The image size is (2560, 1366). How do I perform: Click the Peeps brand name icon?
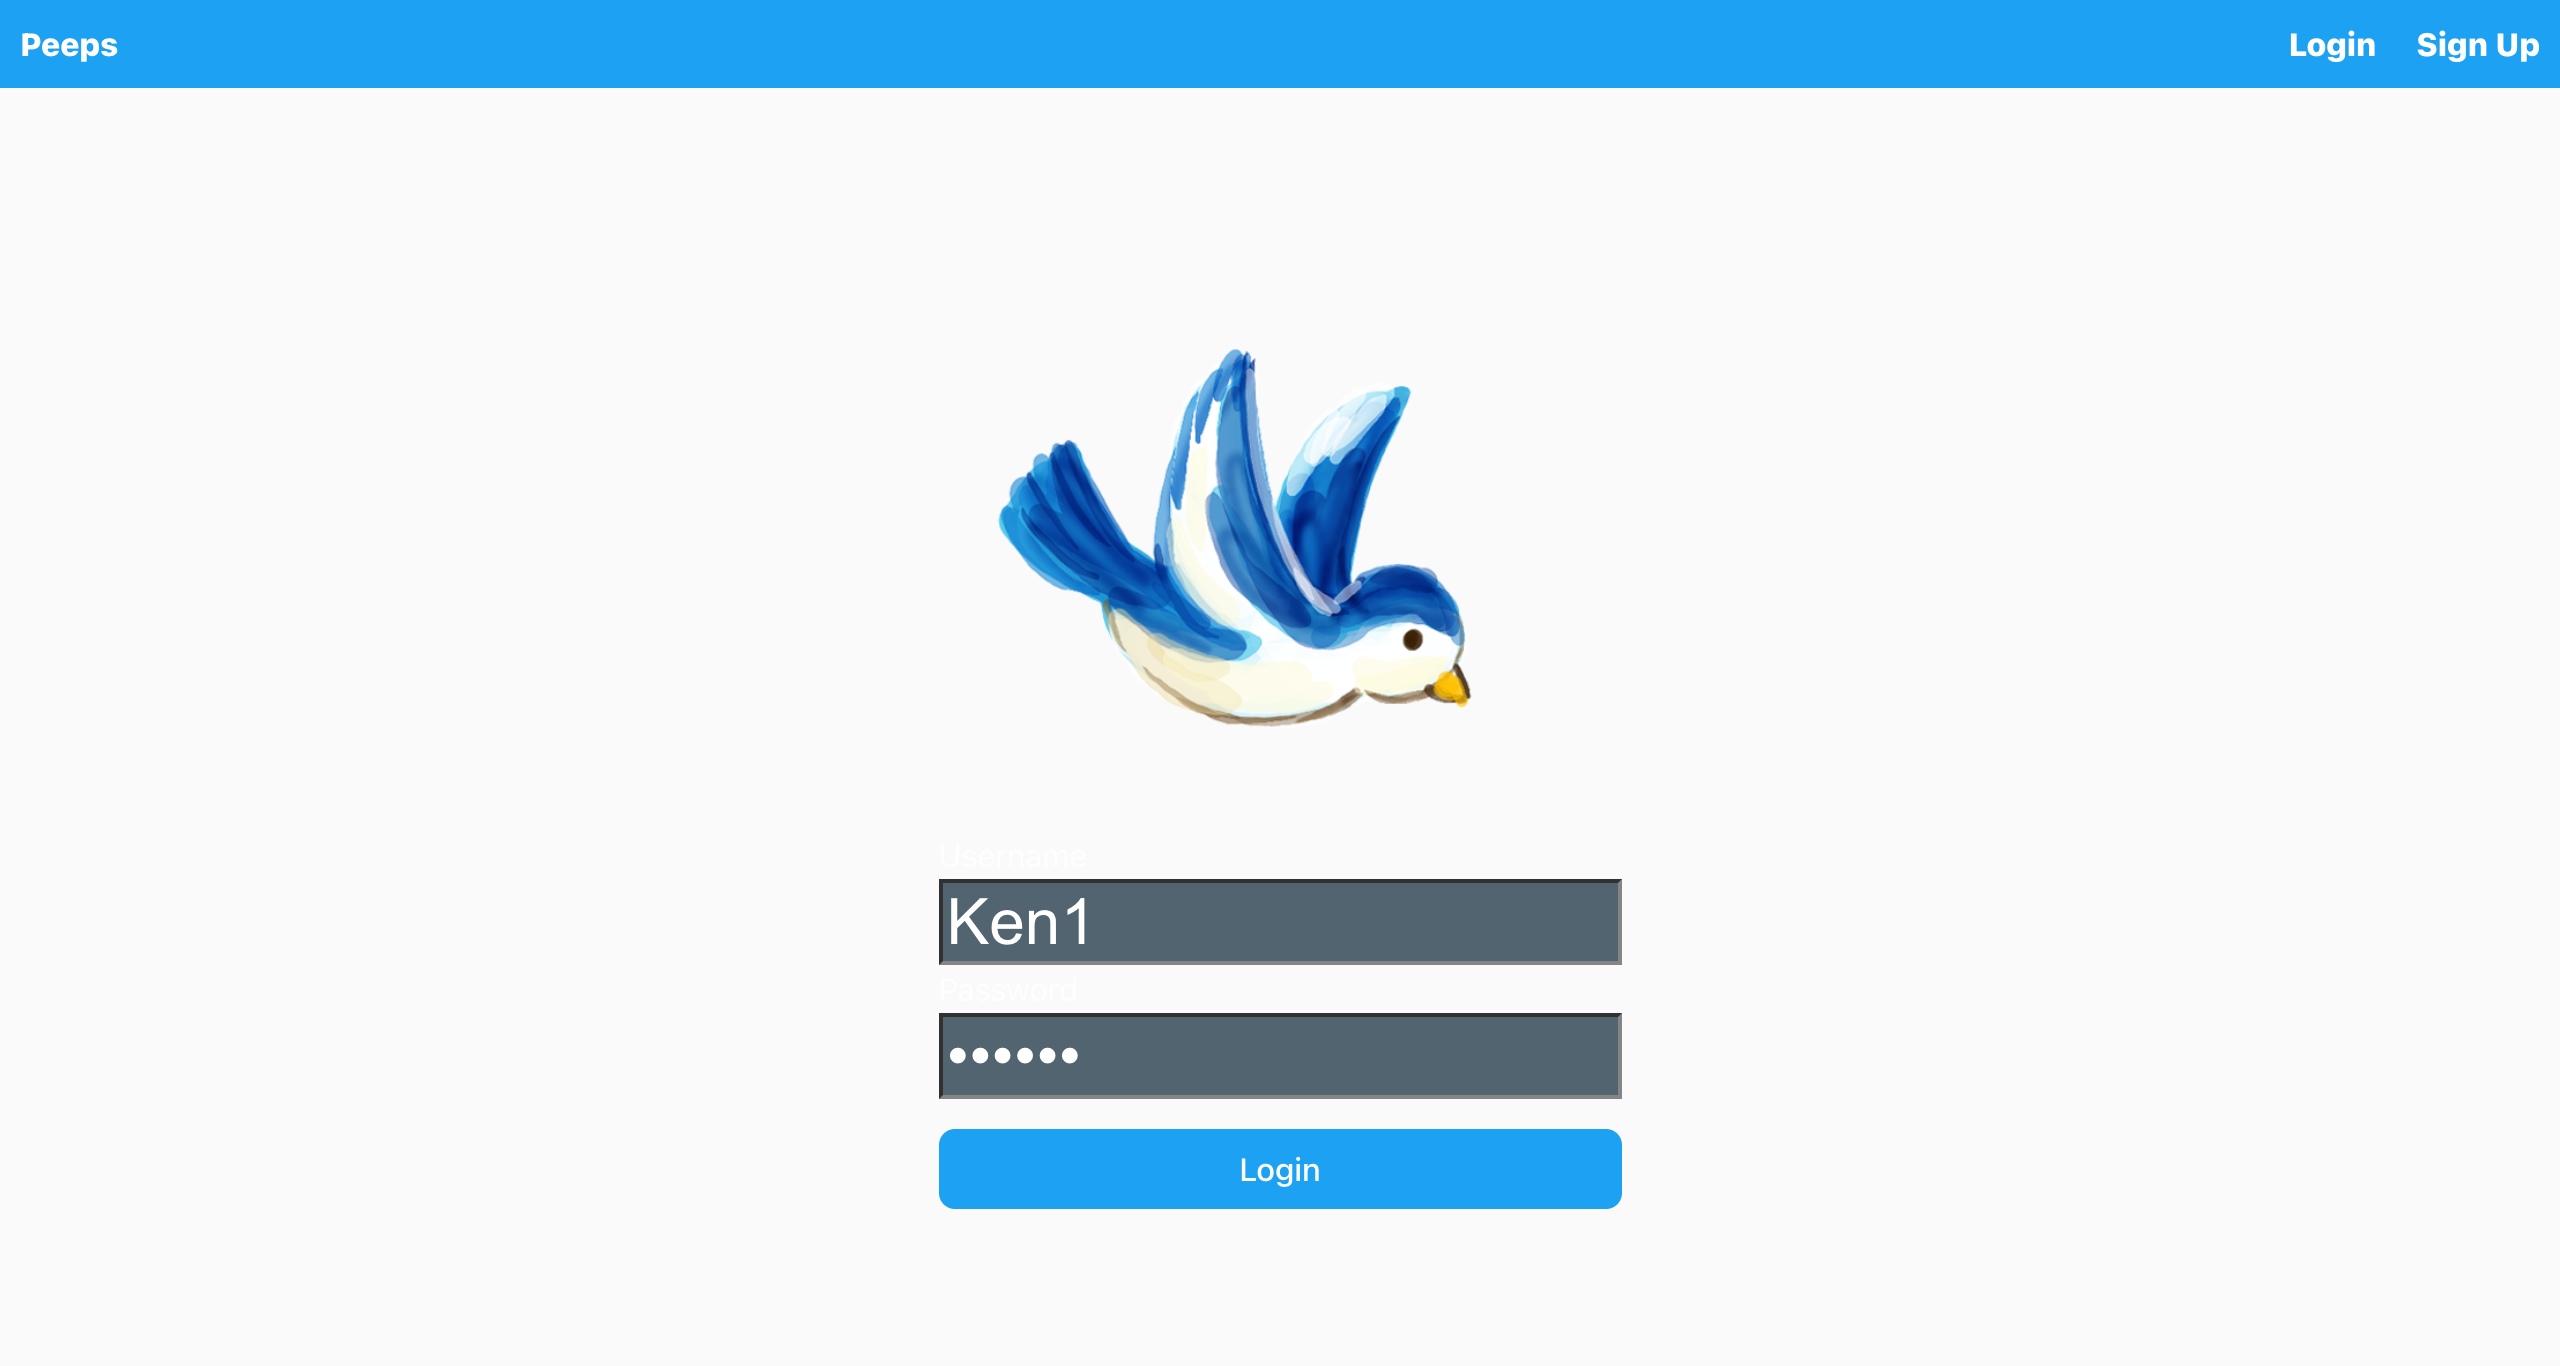coord(69,44)
